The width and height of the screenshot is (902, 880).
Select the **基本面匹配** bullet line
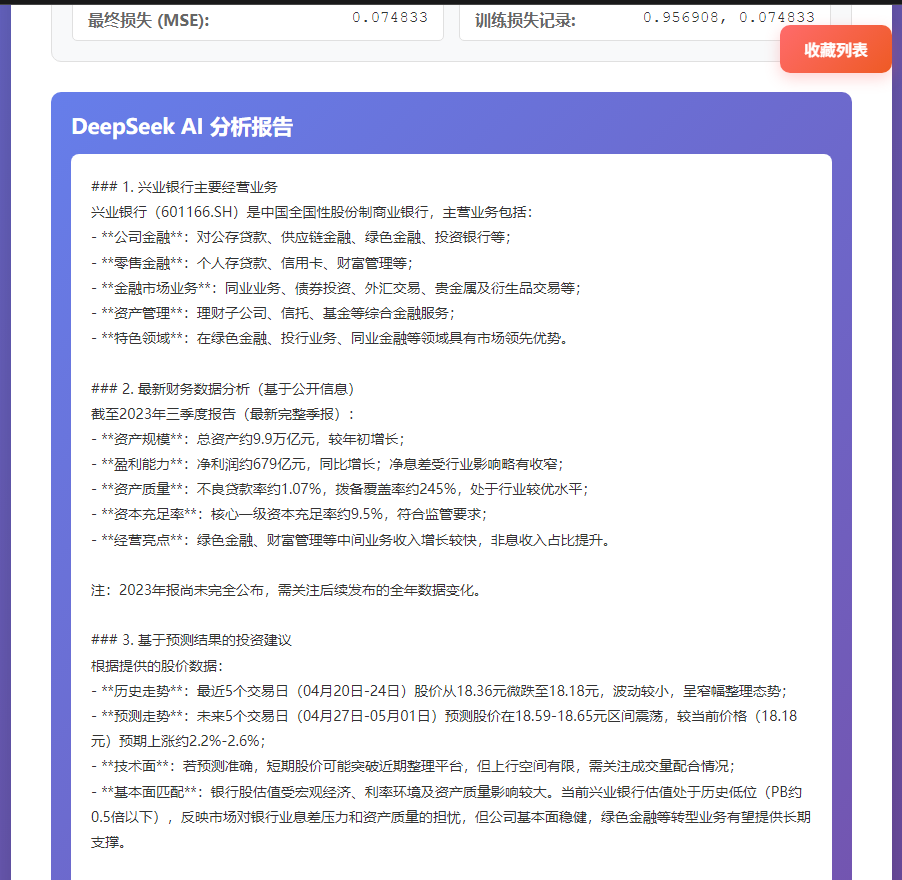click(451, 817)
